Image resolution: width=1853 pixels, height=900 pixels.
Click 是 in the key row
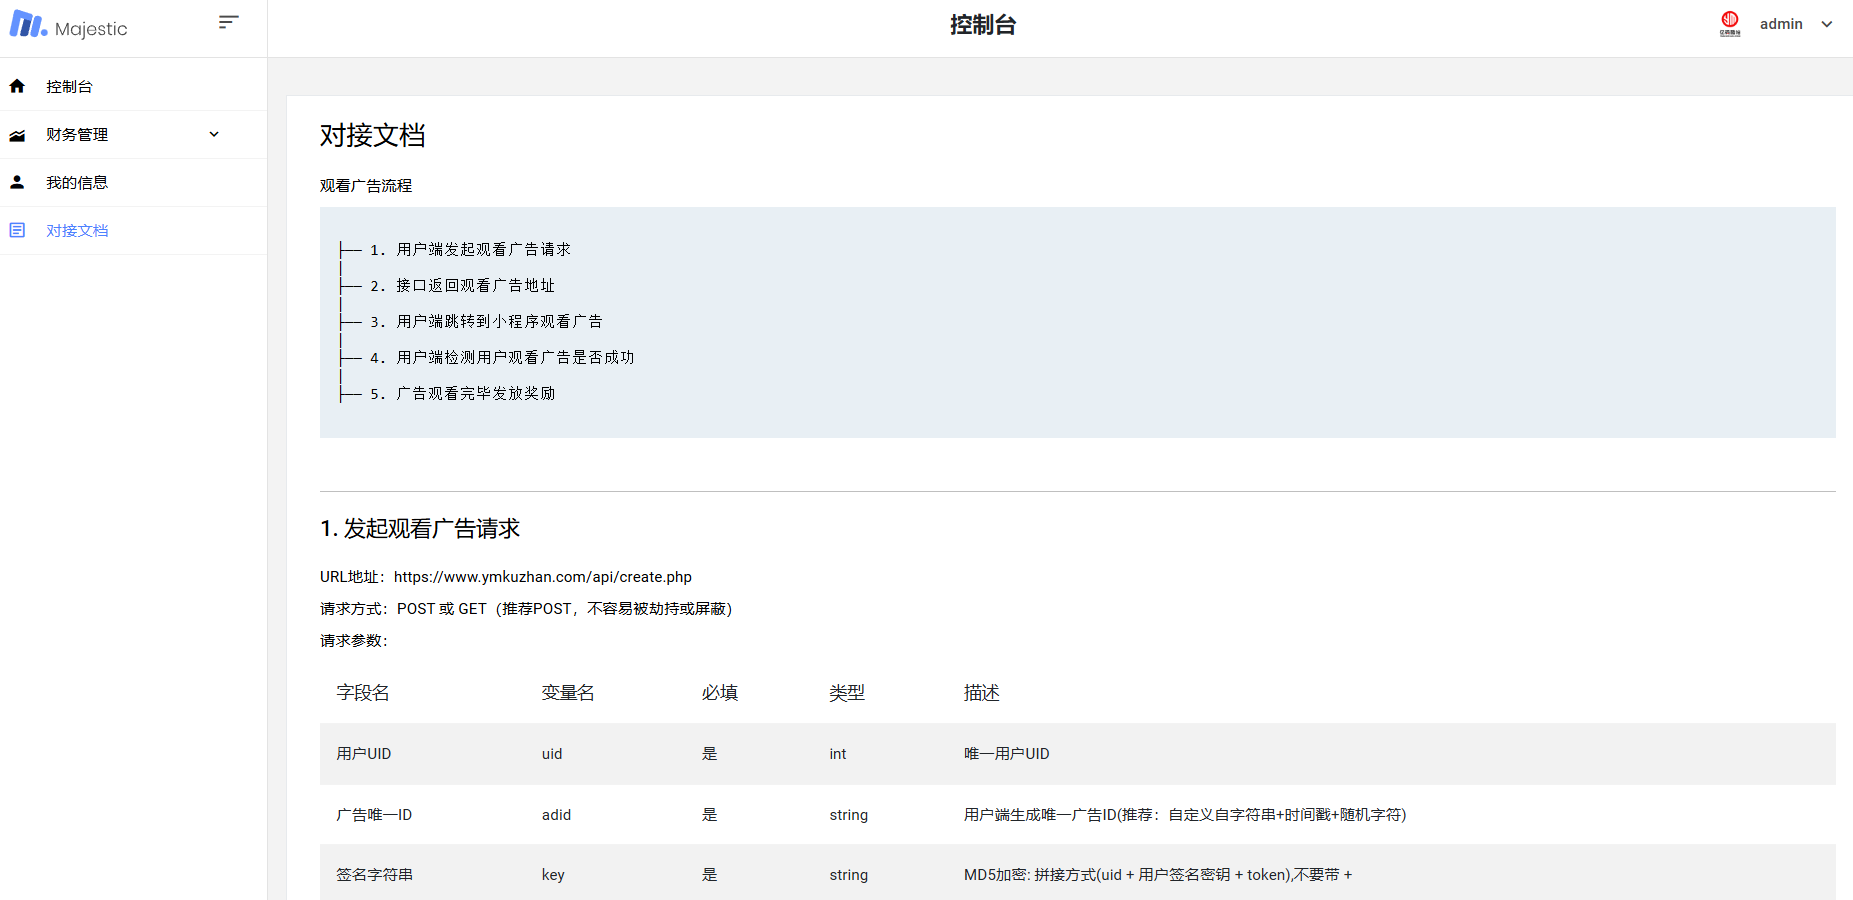click(710, 875)
